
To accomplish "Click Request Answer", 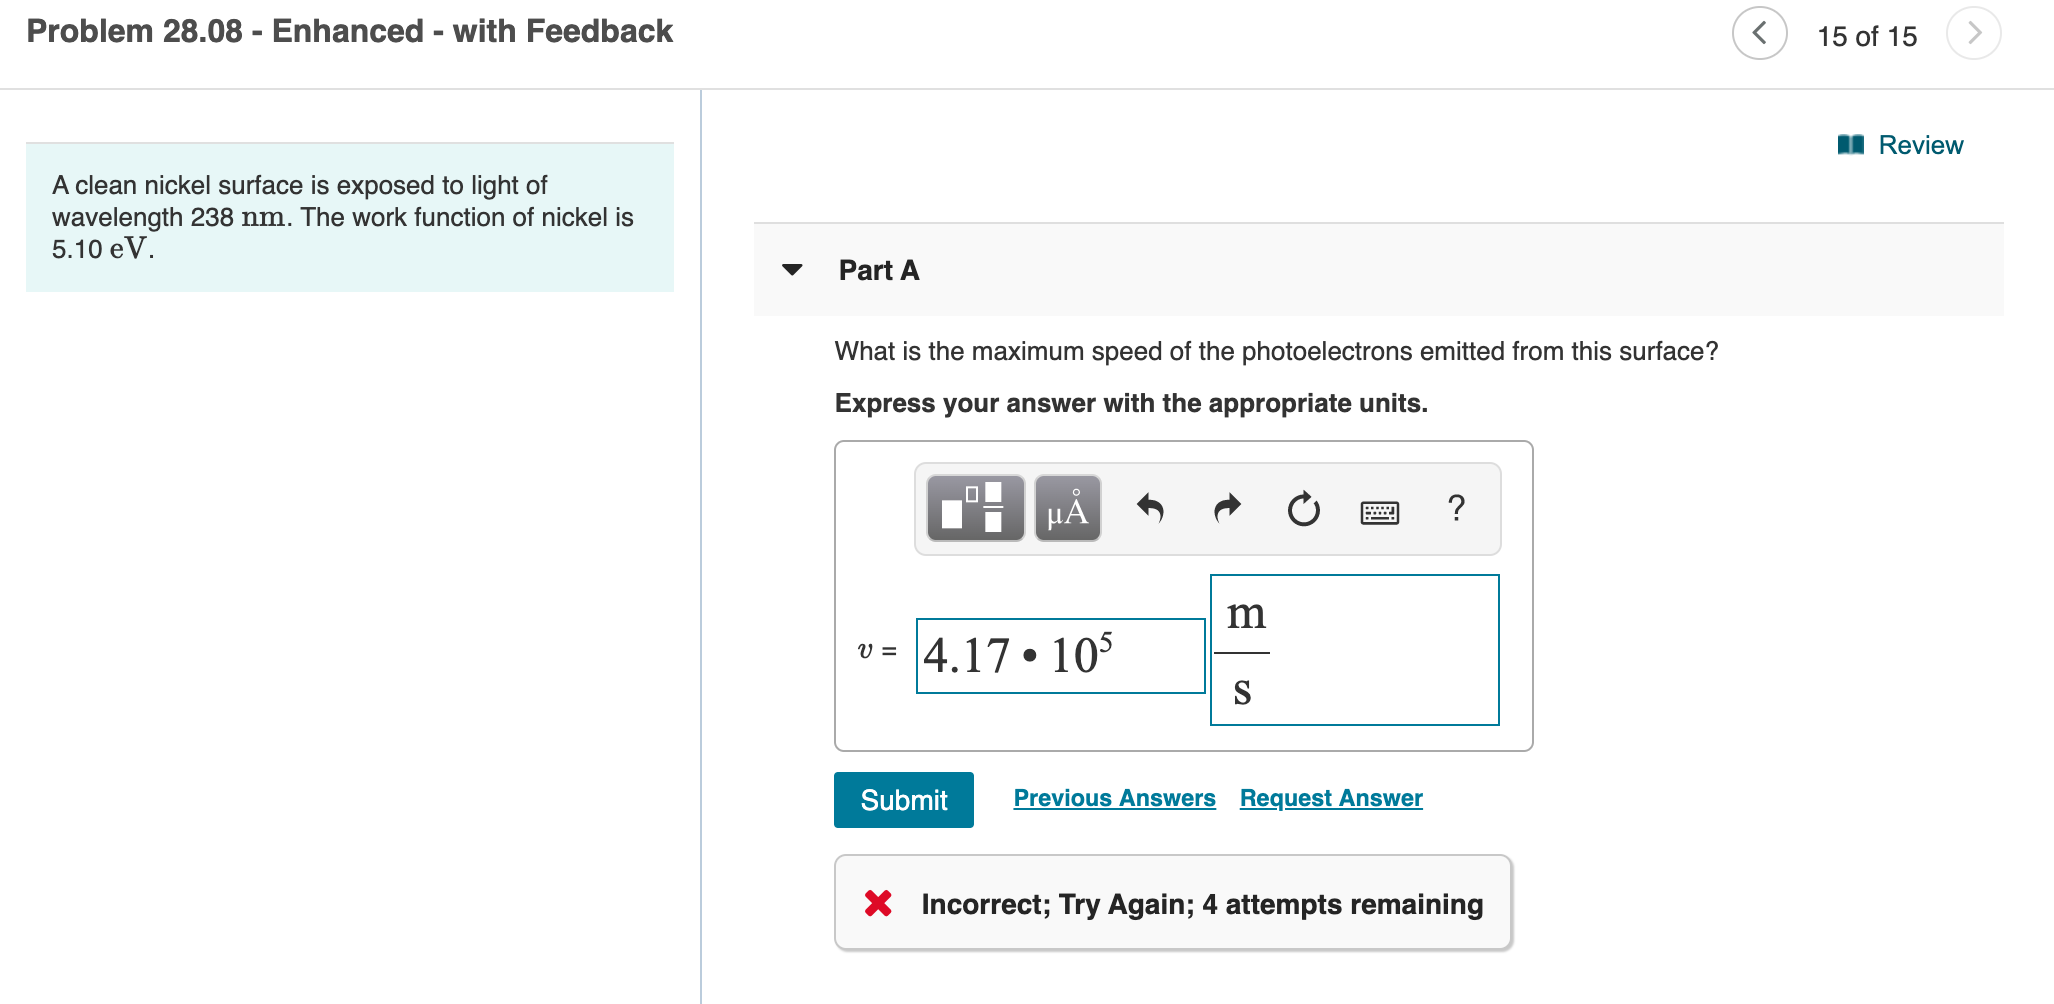I will (1329, 798).
